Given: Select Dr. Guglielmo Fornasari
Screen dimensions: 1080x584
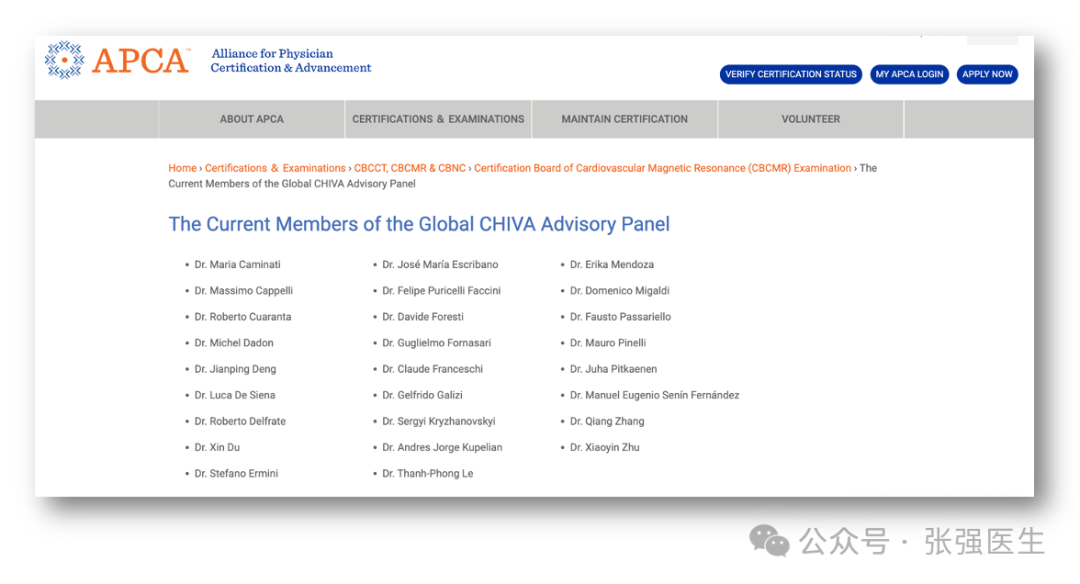Looking at the screenshot, I should pos(437,343).
